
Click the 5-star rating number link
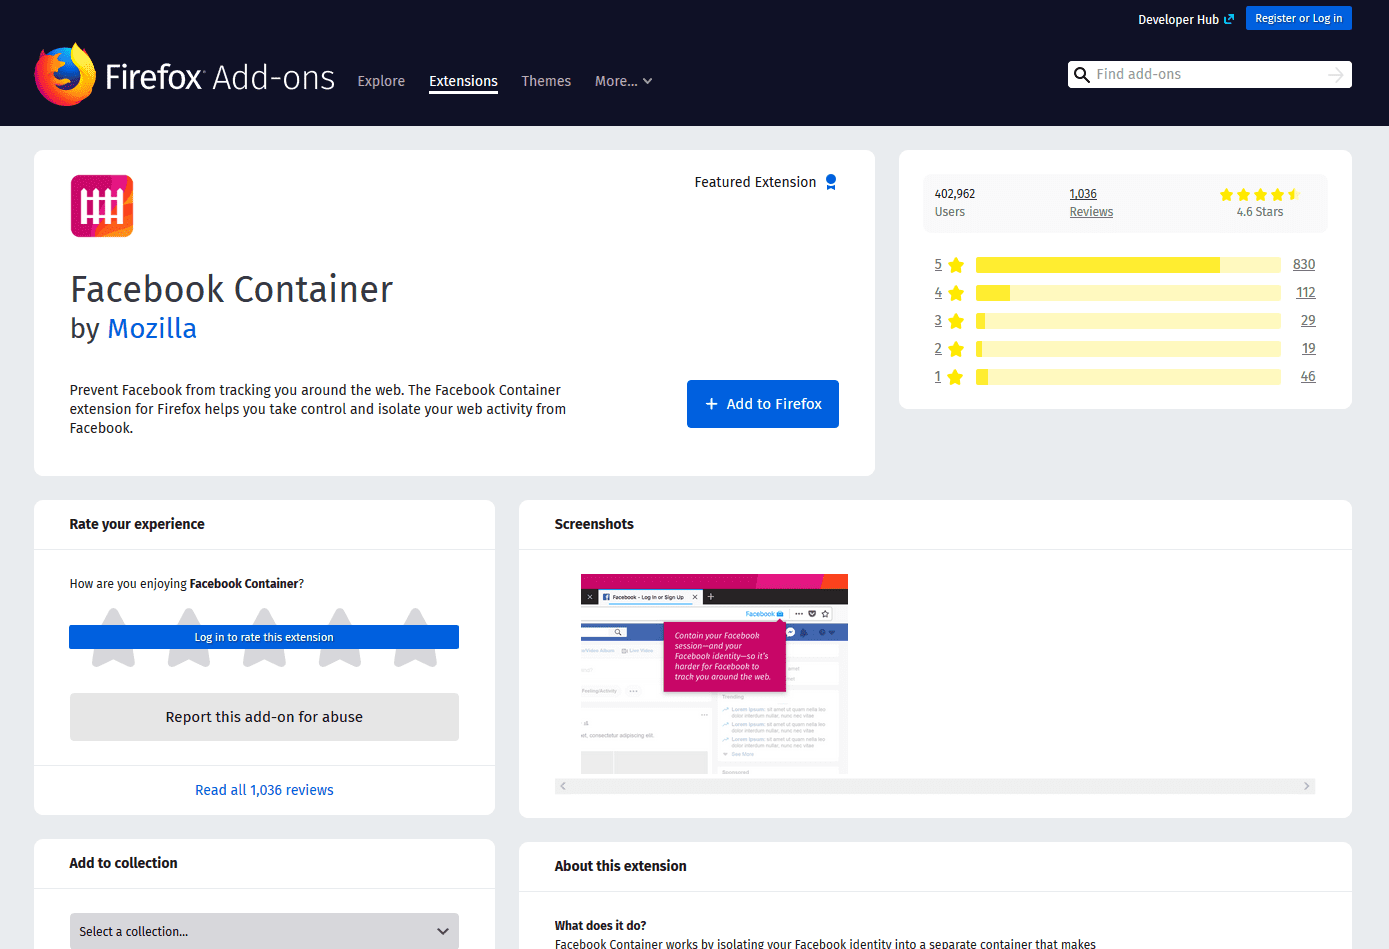[938, 265]
